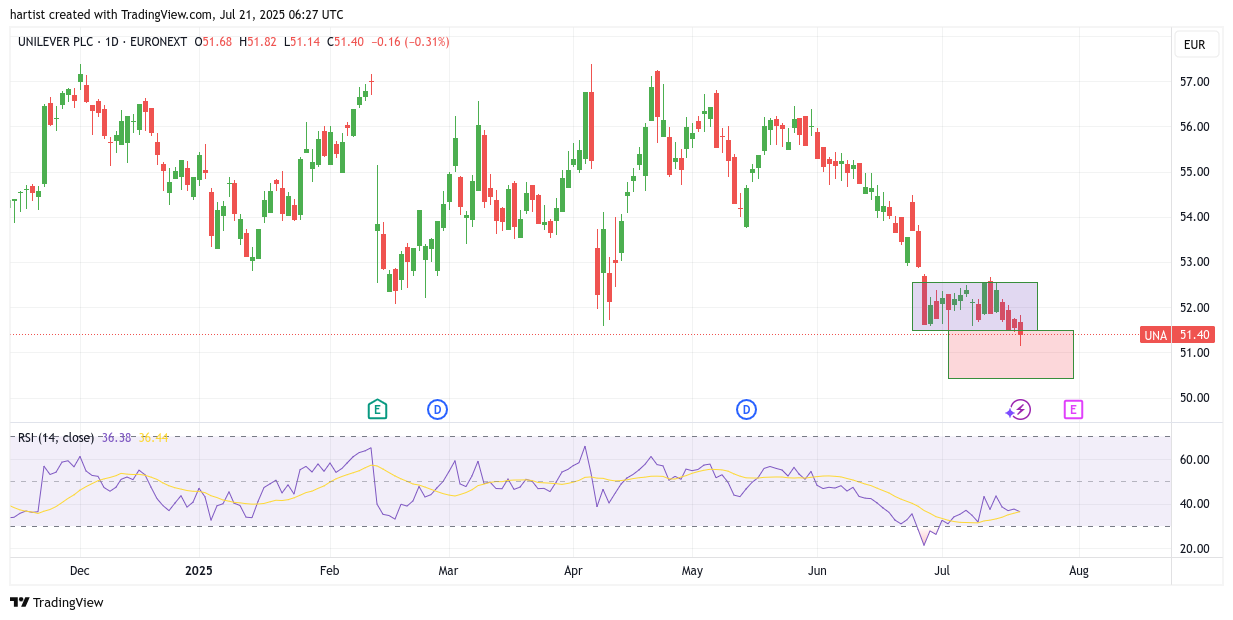Click the 56.00 price axis label
This screenshot has width=1233, height=620.
point(1194,127)
